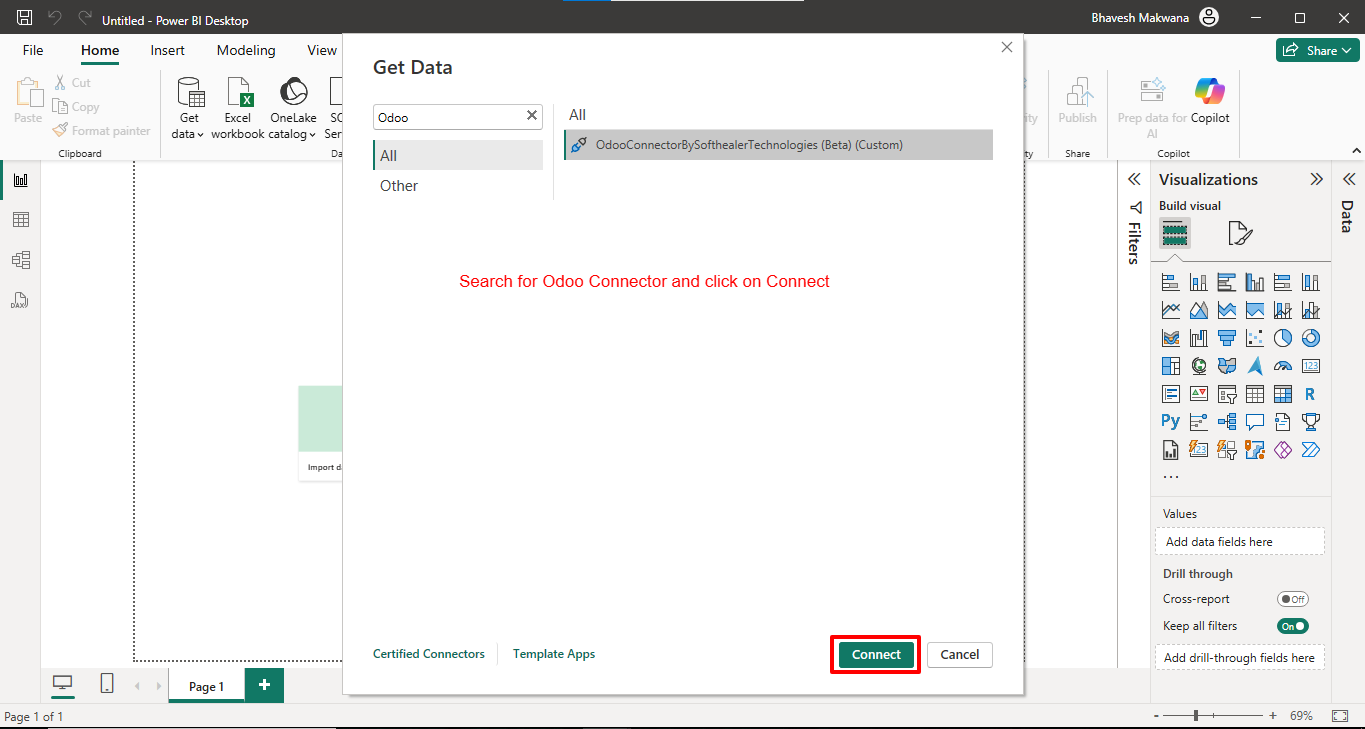The height and width of the screenshot is (729, 1365).
Task: Click Add data fields here well
Action: 1240,542
